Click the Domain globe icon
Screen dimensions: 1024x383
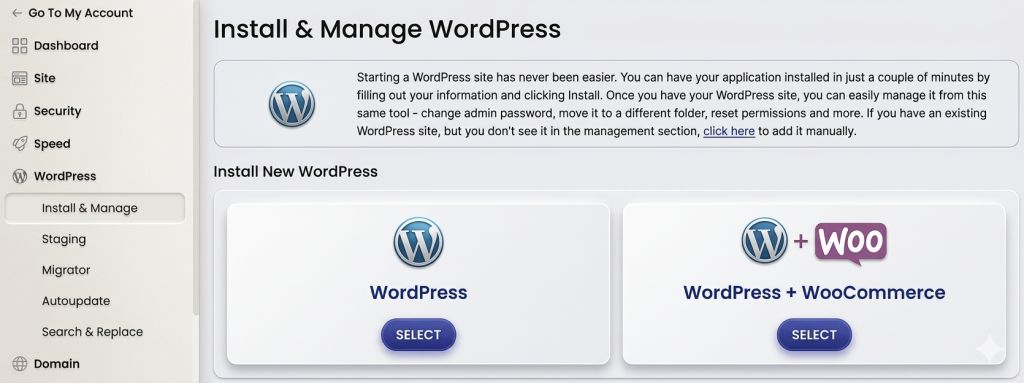pos(20,364)
